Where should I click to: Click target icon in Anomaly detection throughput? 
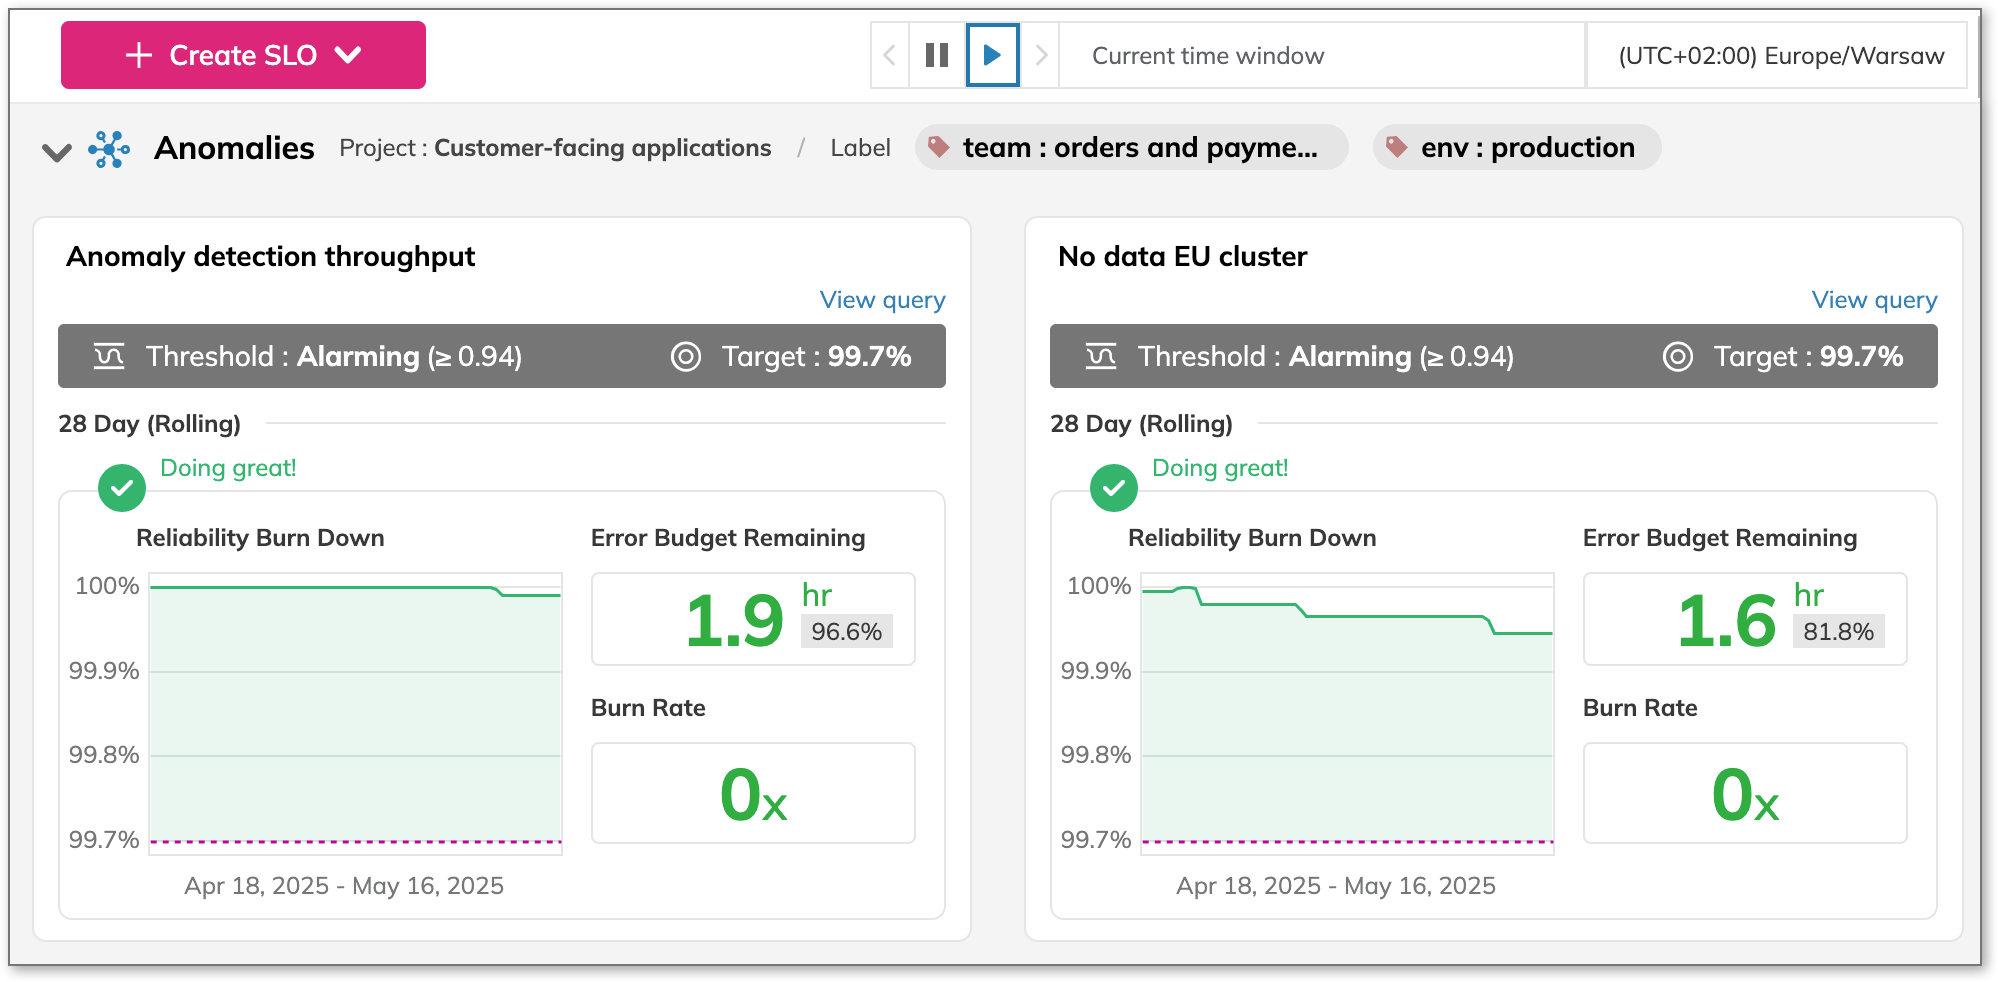(686, 356)
